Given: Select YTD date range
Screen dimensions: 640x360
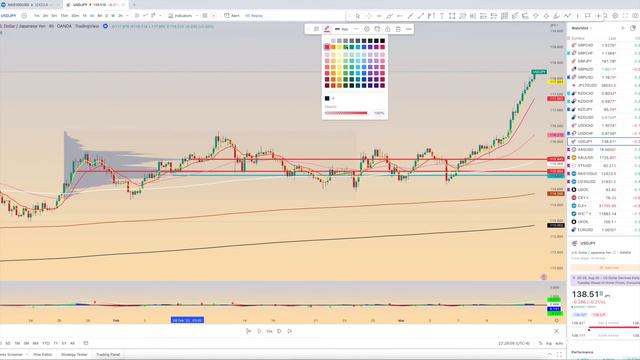Looking at the screenshot, I should coord(46,343).
